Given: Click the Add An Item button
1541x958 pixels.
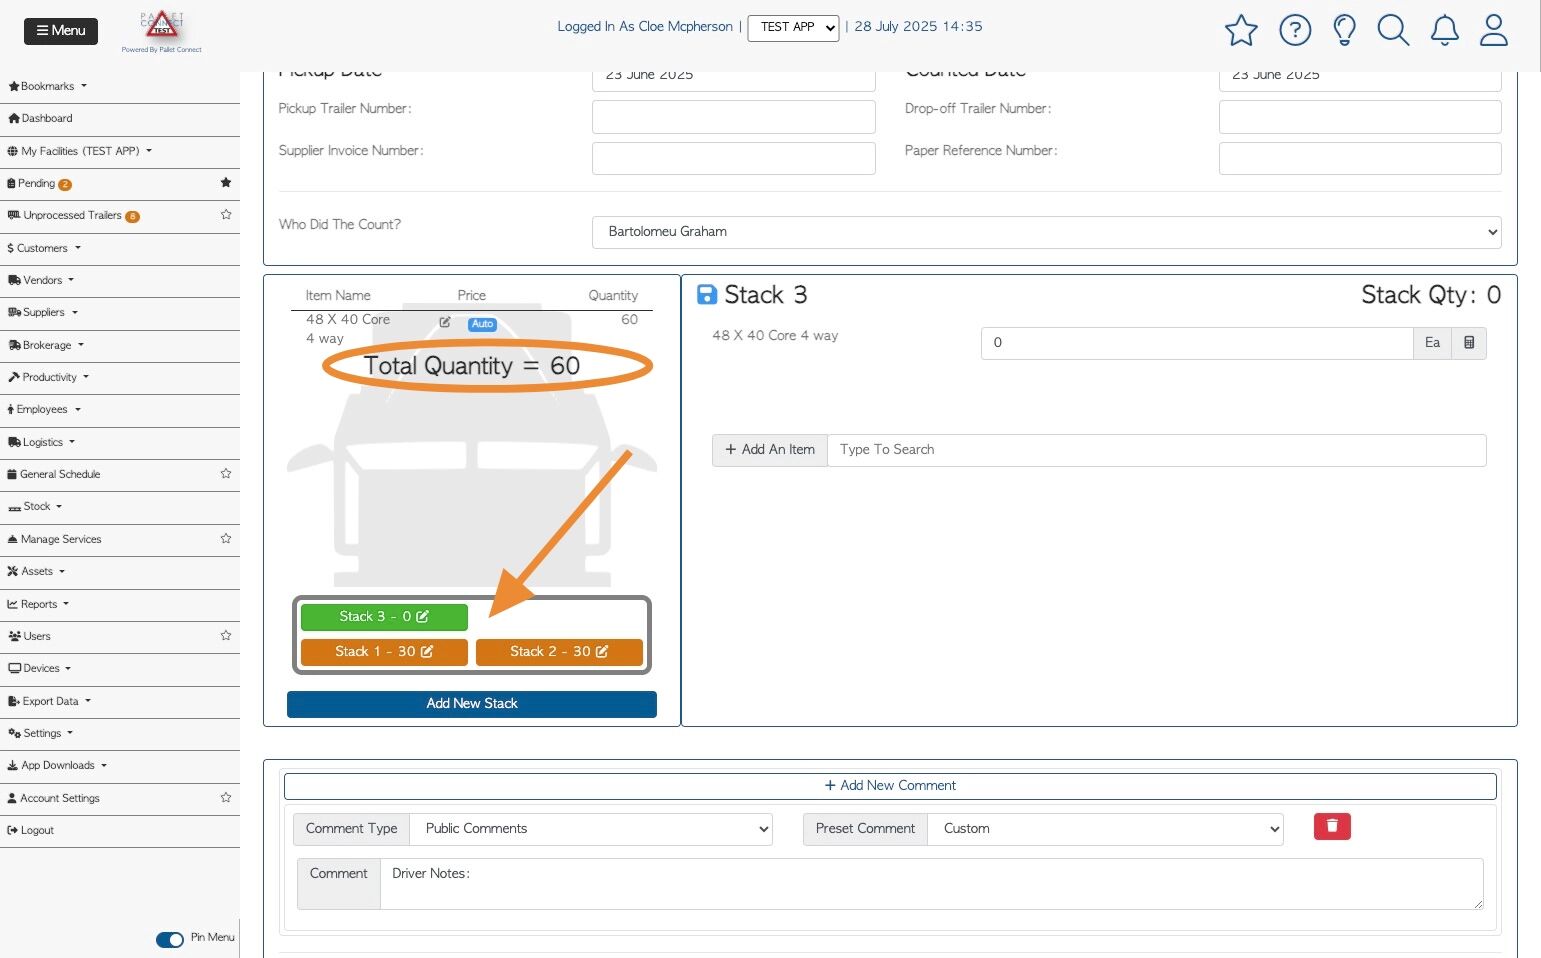Looking at the screenshot, I should [x=770, y=450].
